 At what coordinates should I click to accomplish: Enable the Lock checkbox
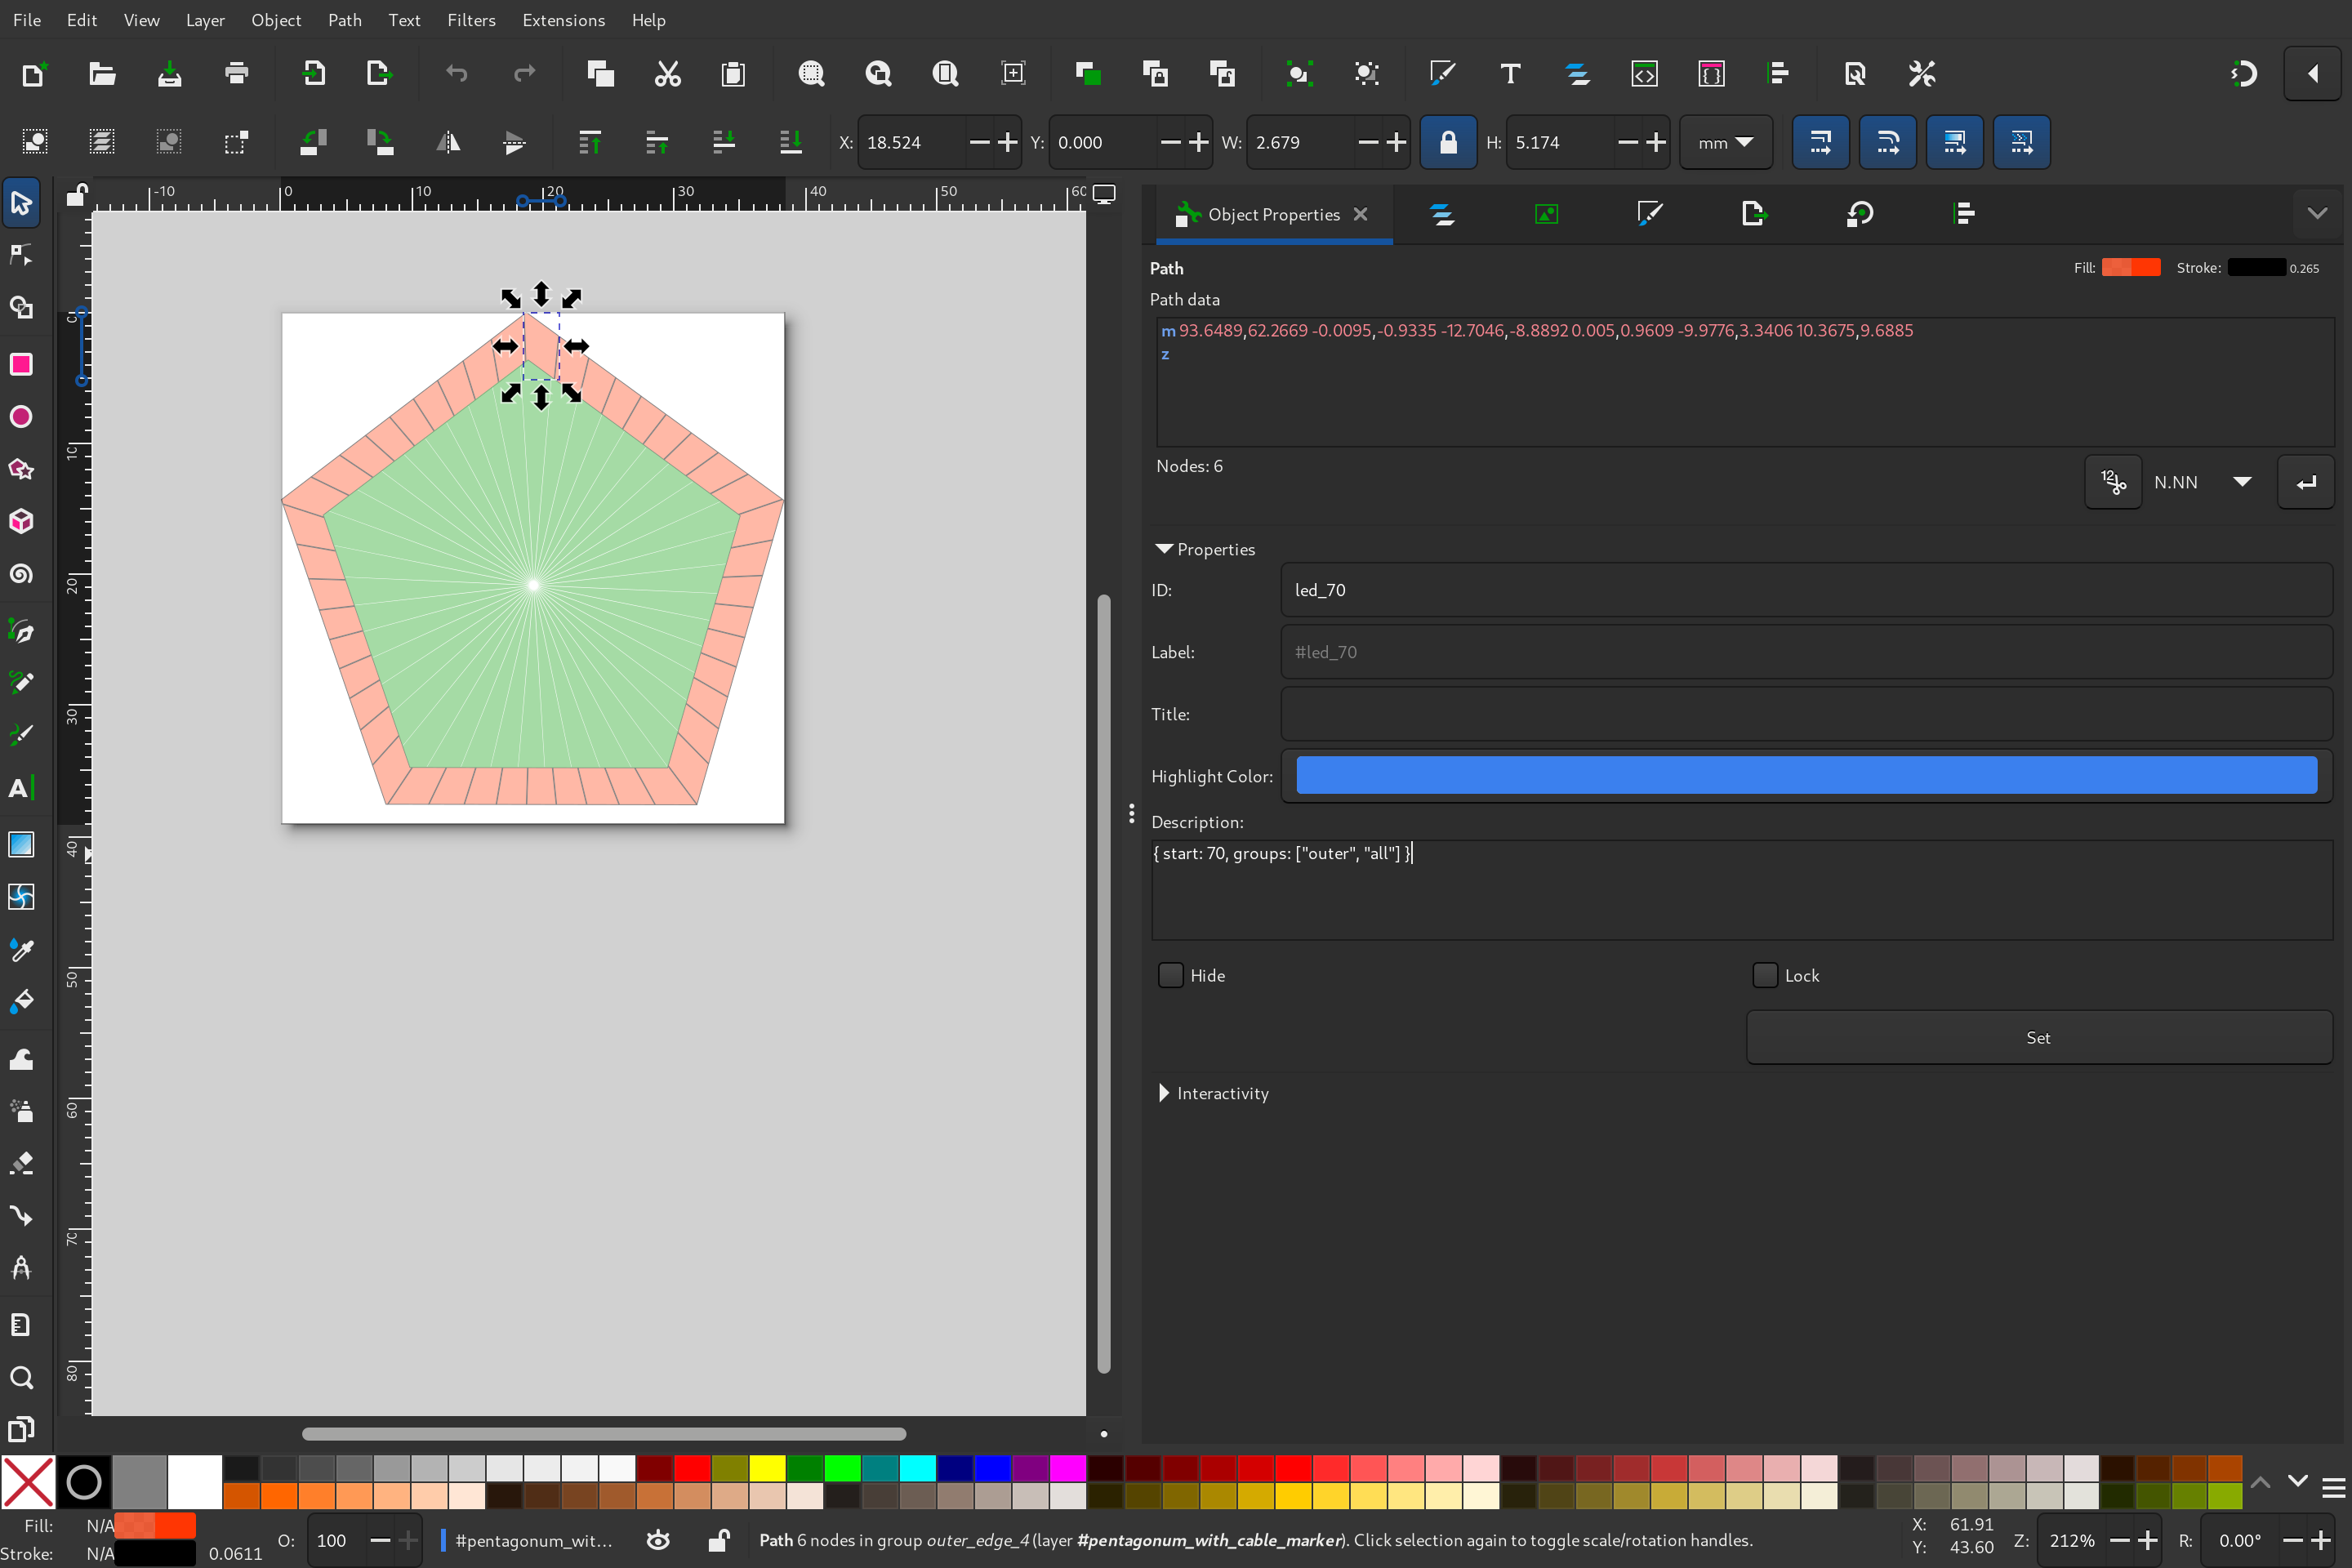pyautogui.click(x=1765, y=975)
